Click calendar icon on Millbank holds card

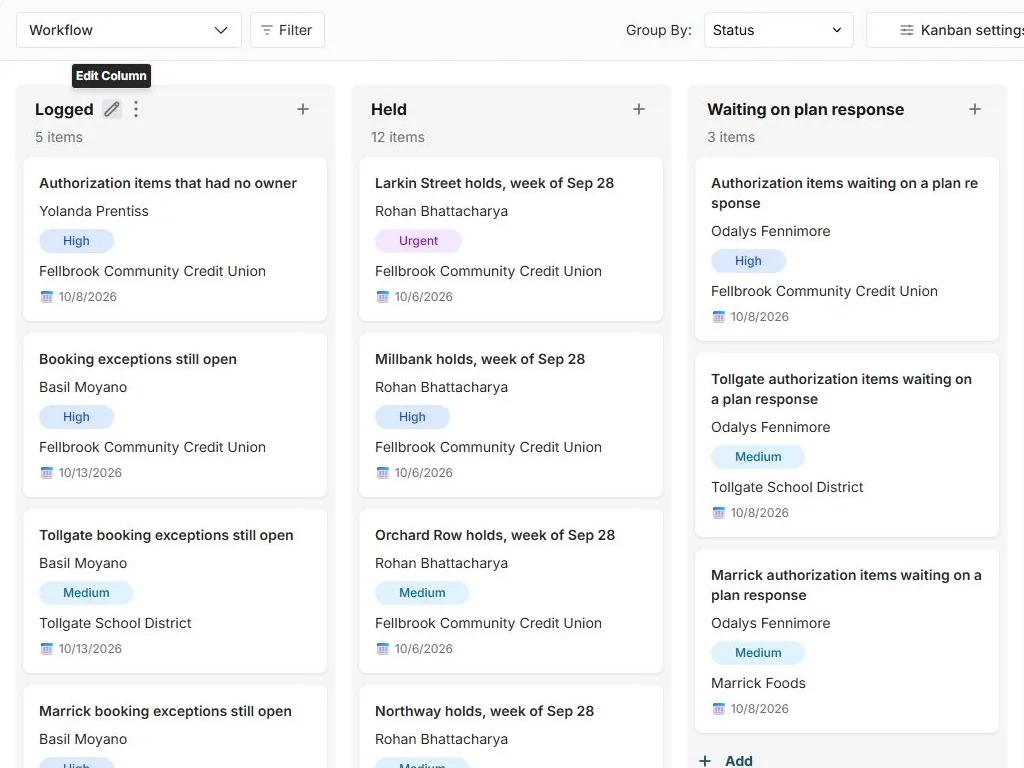pyautogui.click(x=383, y=473)
